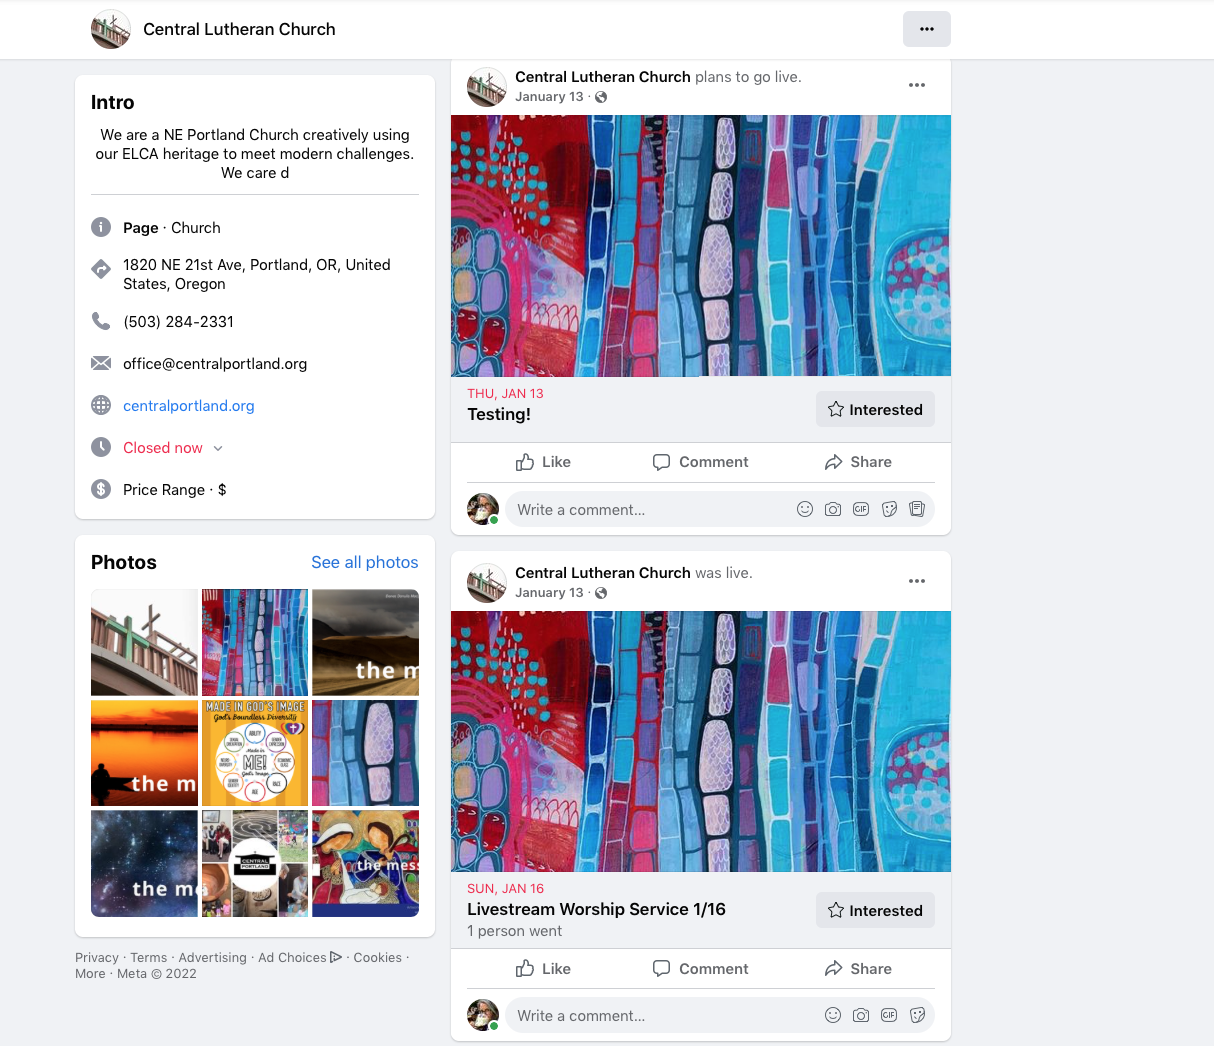Viewport: 1214px width, 1046px height.
Task: Click the Advertising footer link
Action: click(x=212, y=957)
